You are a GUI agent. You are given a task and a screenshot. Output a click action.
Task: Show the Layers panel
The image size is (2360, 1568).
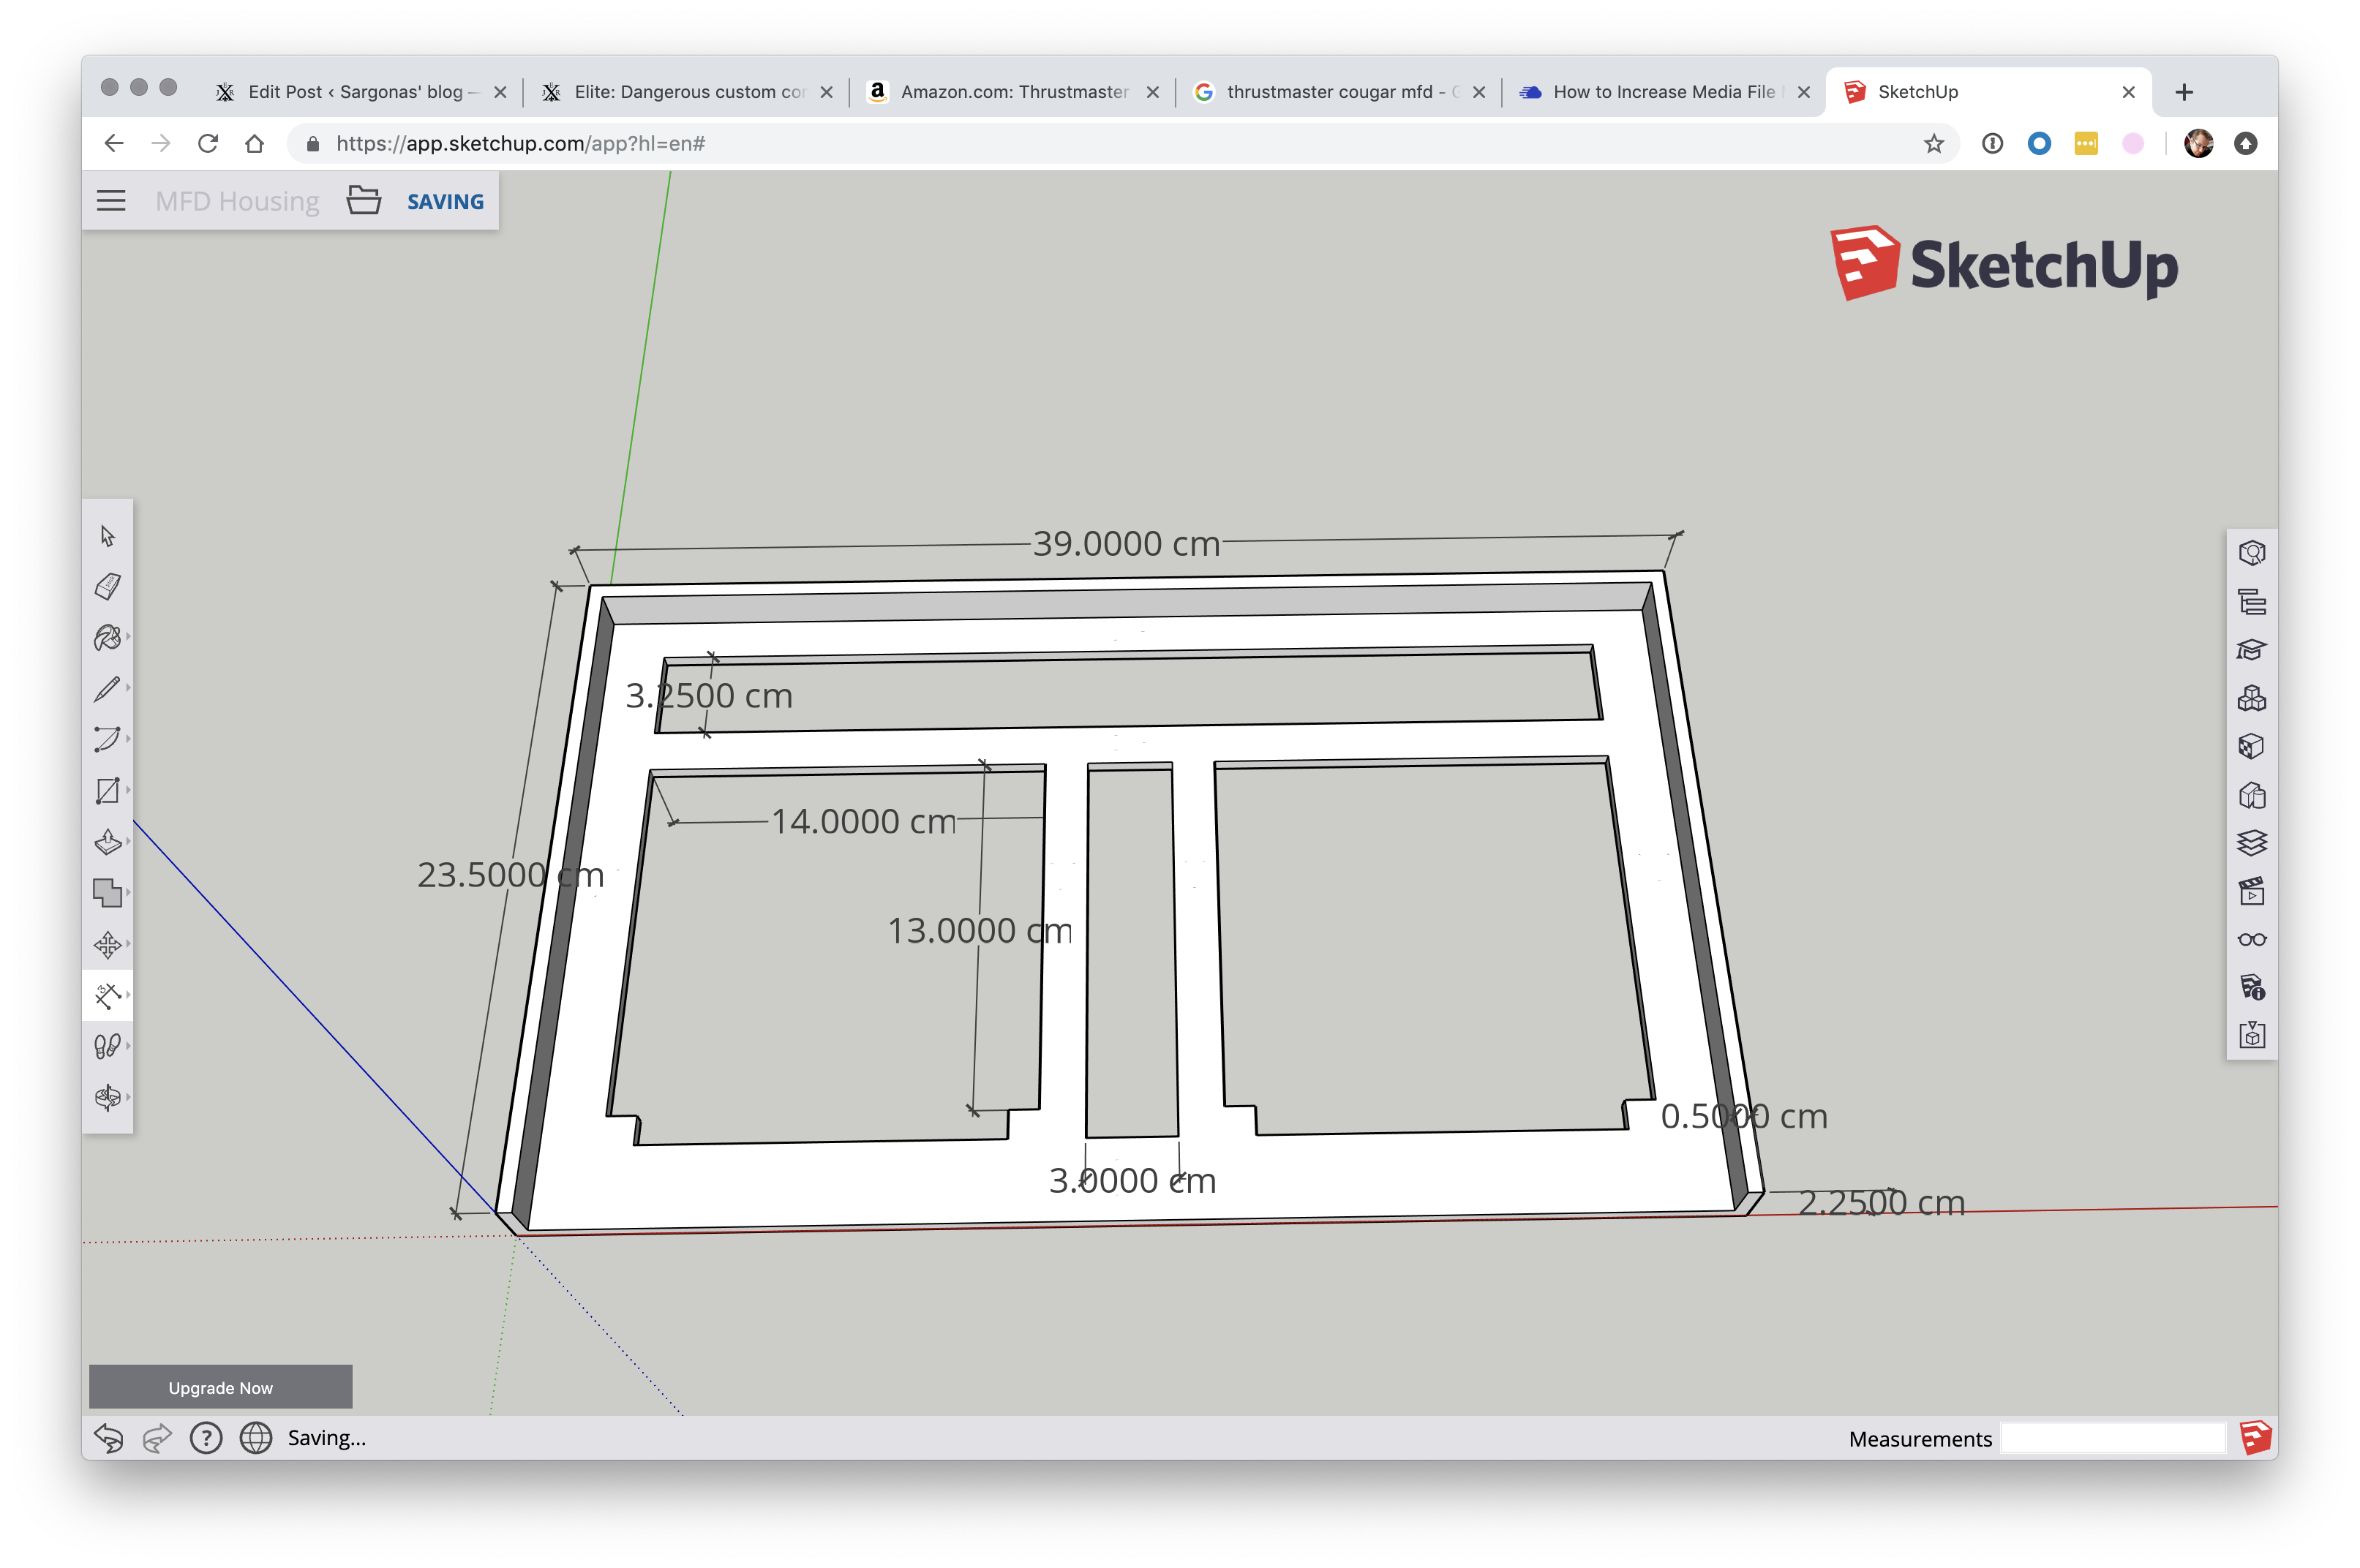2251,843
